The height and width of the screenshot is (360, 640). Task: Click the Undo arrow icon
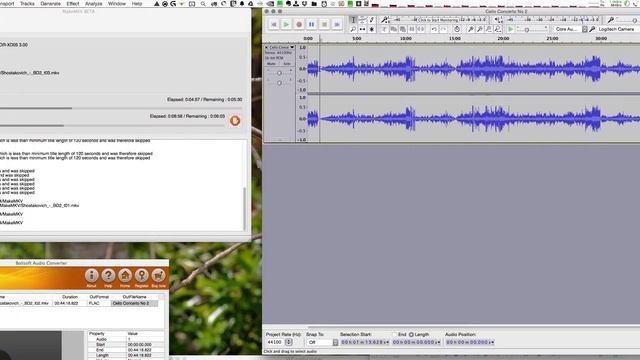434,29
